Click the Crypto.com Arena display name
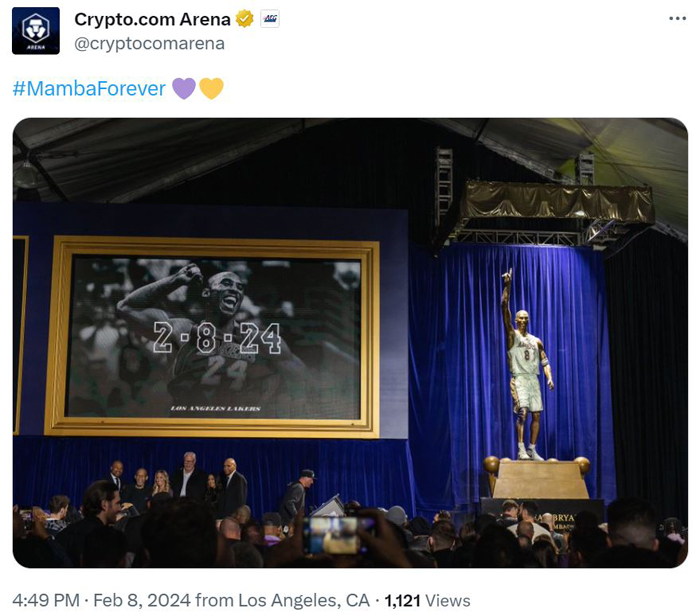This screenshot has width=700, height=616. [152, 19]
